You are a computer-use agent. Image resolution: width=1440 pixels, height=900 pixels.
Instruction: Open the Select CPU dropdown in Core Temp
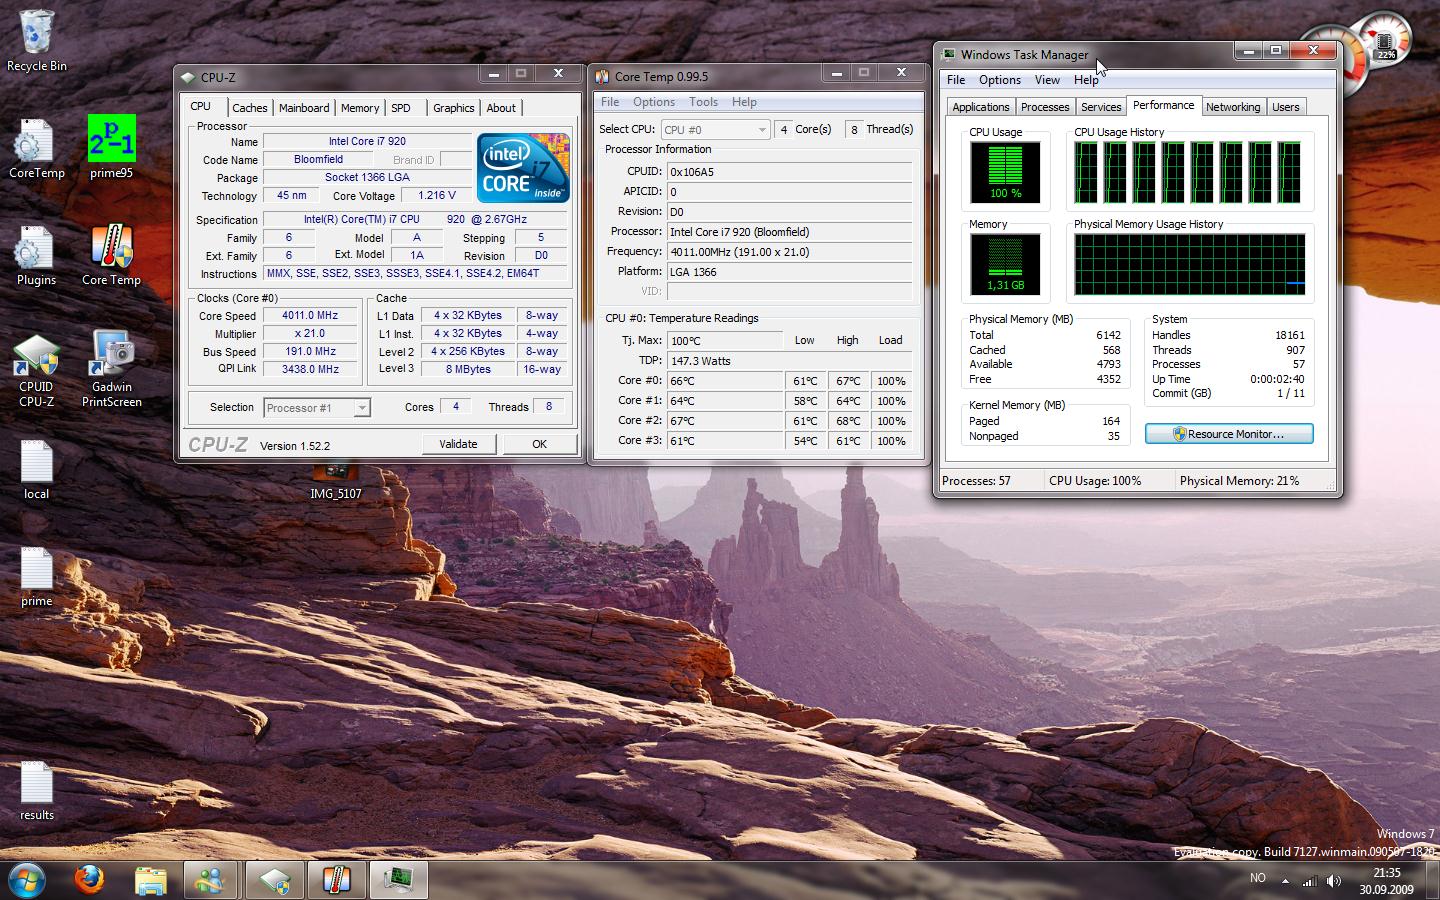(715, 129)
